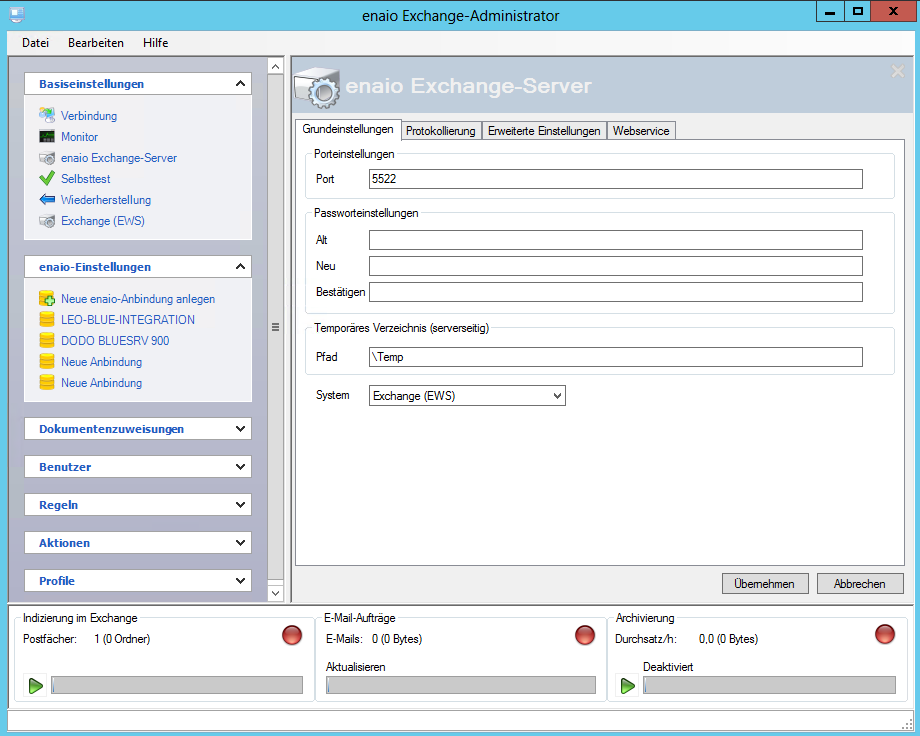Expand the Dokumentenzuweisungen section
The height and width of the screenshot is (736, 920).
240,429
